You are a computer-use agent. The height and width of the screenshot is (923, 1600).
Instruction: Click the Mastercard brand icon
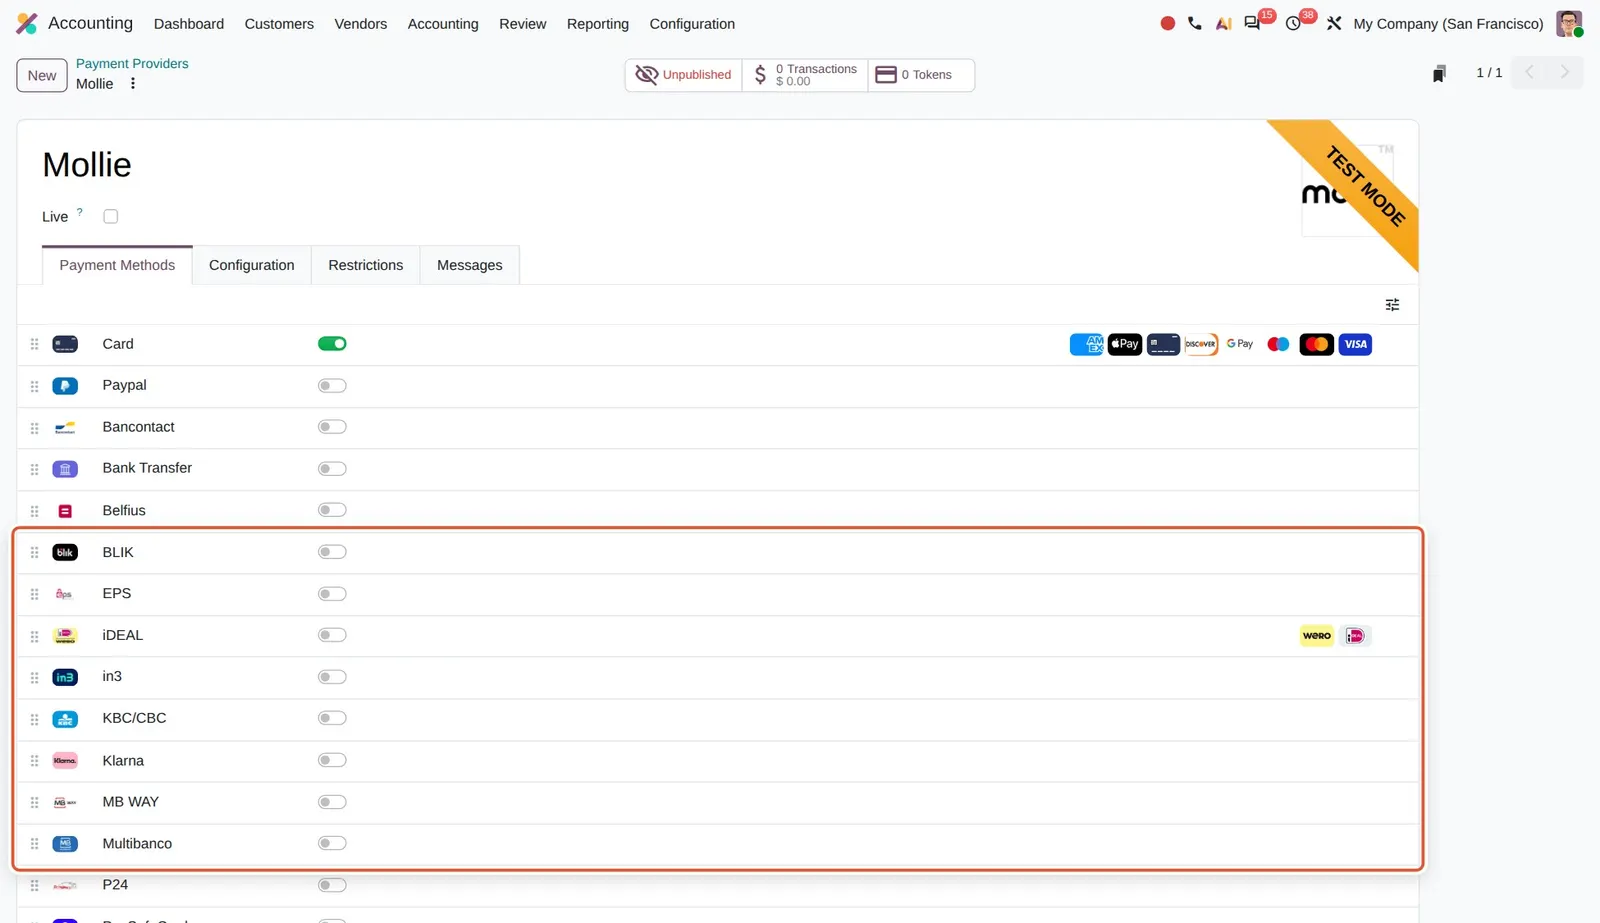pyautogui.click(x=1317, y=345)
